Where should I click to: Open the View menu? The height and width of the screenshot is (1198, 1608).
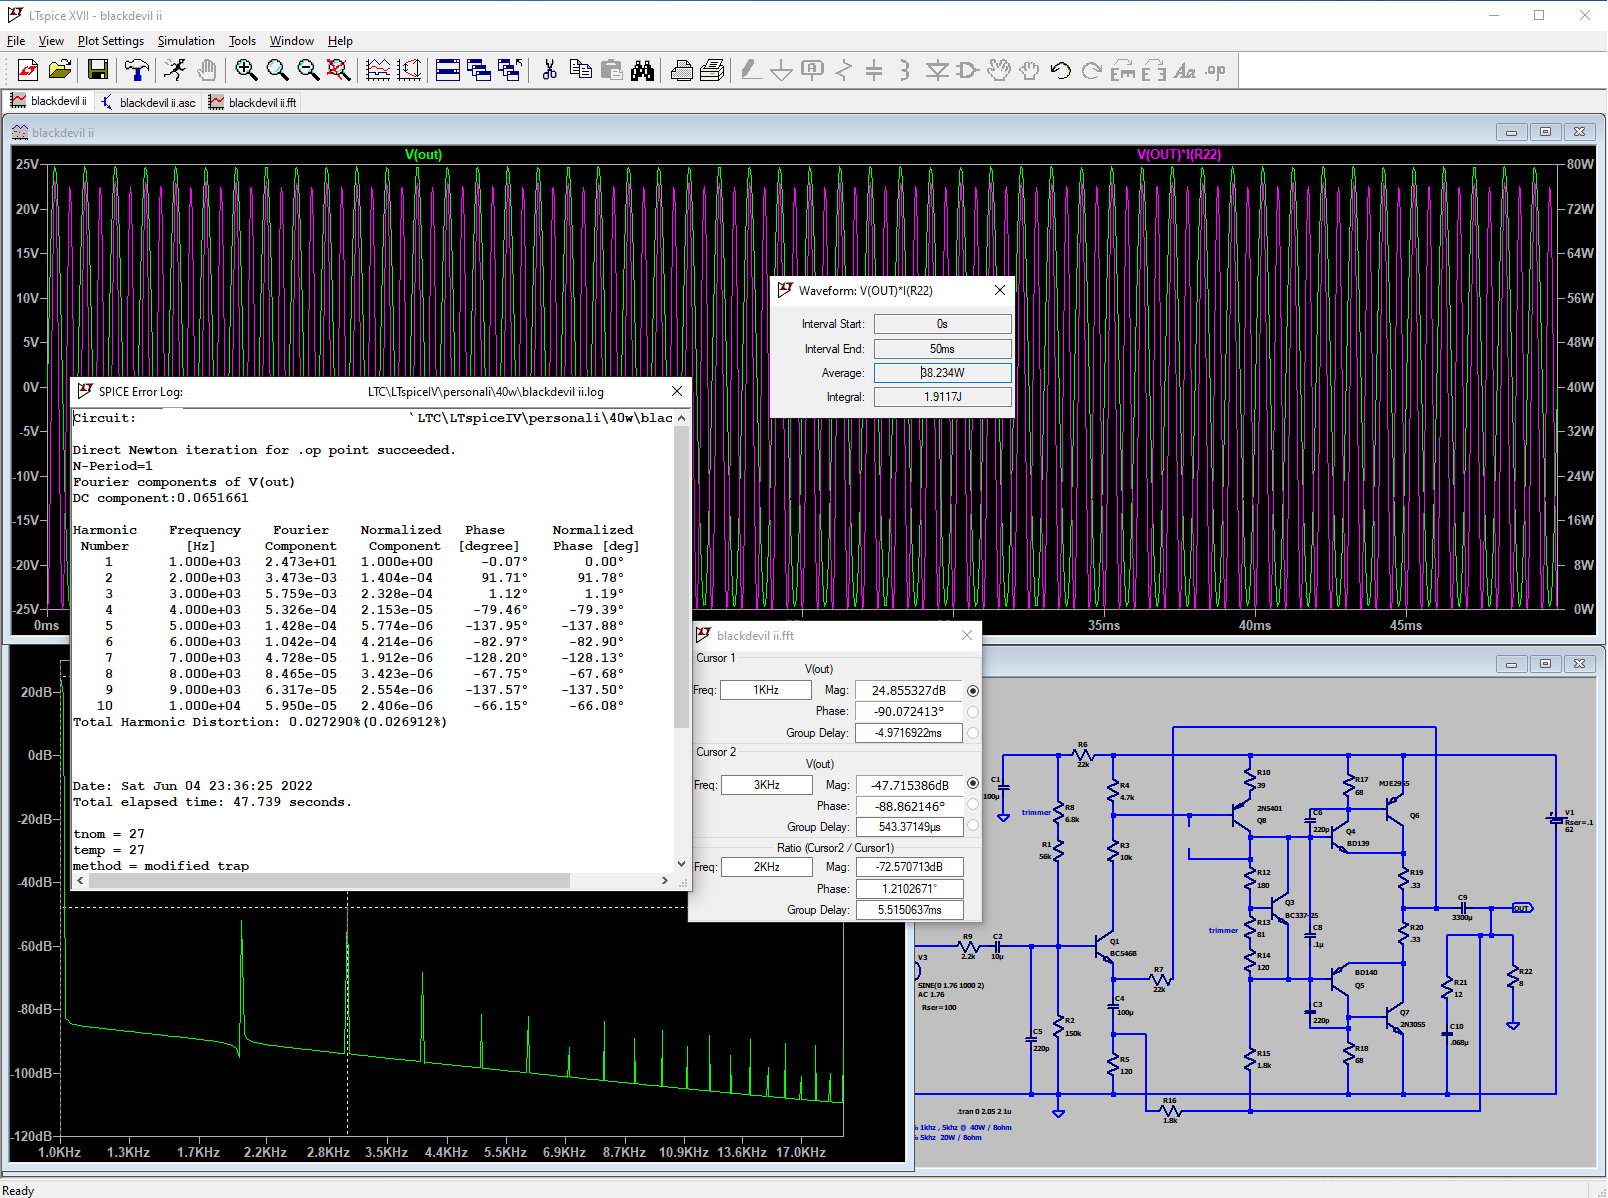(51, 41)
